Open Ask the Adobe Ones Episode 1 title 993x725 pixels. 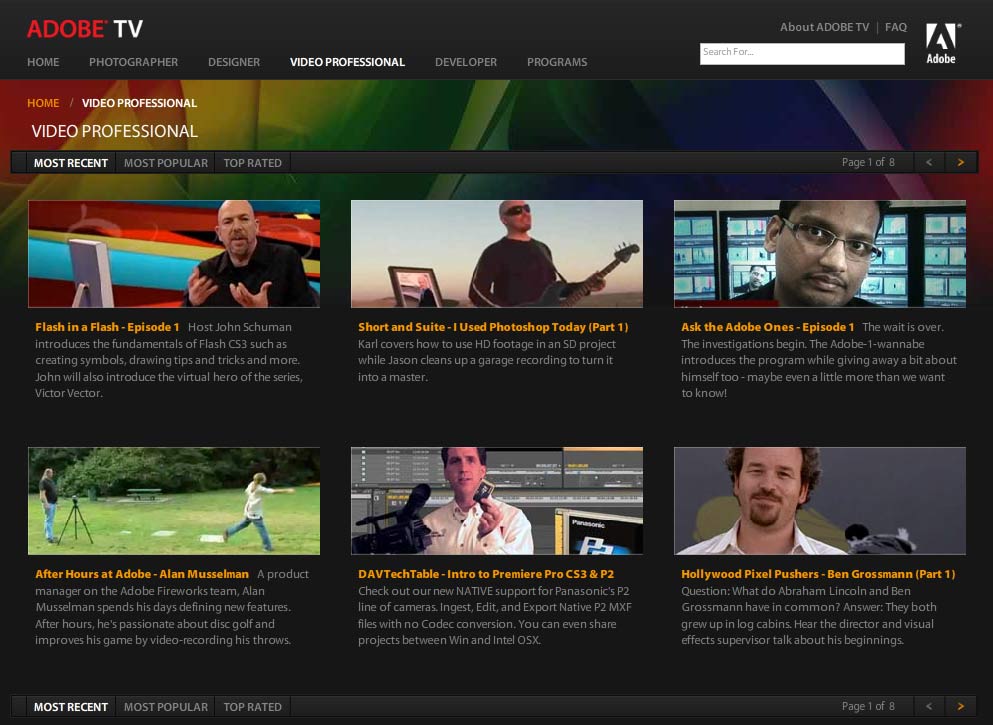768,327
